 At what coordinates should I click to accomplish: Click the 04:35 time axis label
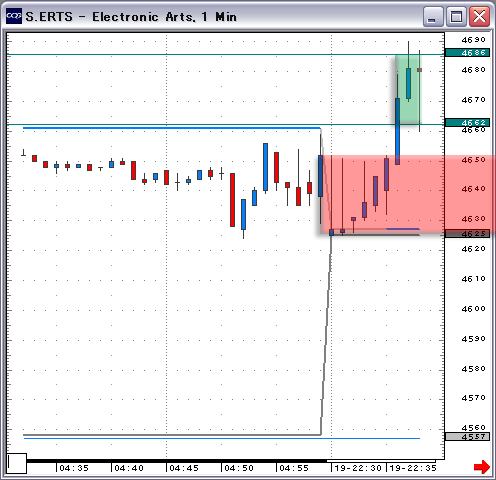(x=74, y=468)
